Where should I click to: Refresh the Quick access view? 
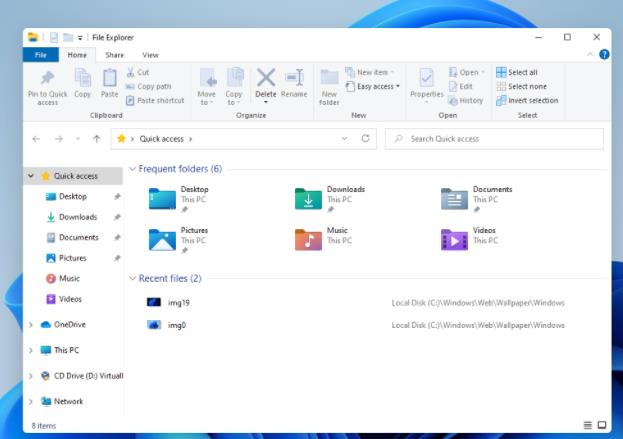point(366,139)
